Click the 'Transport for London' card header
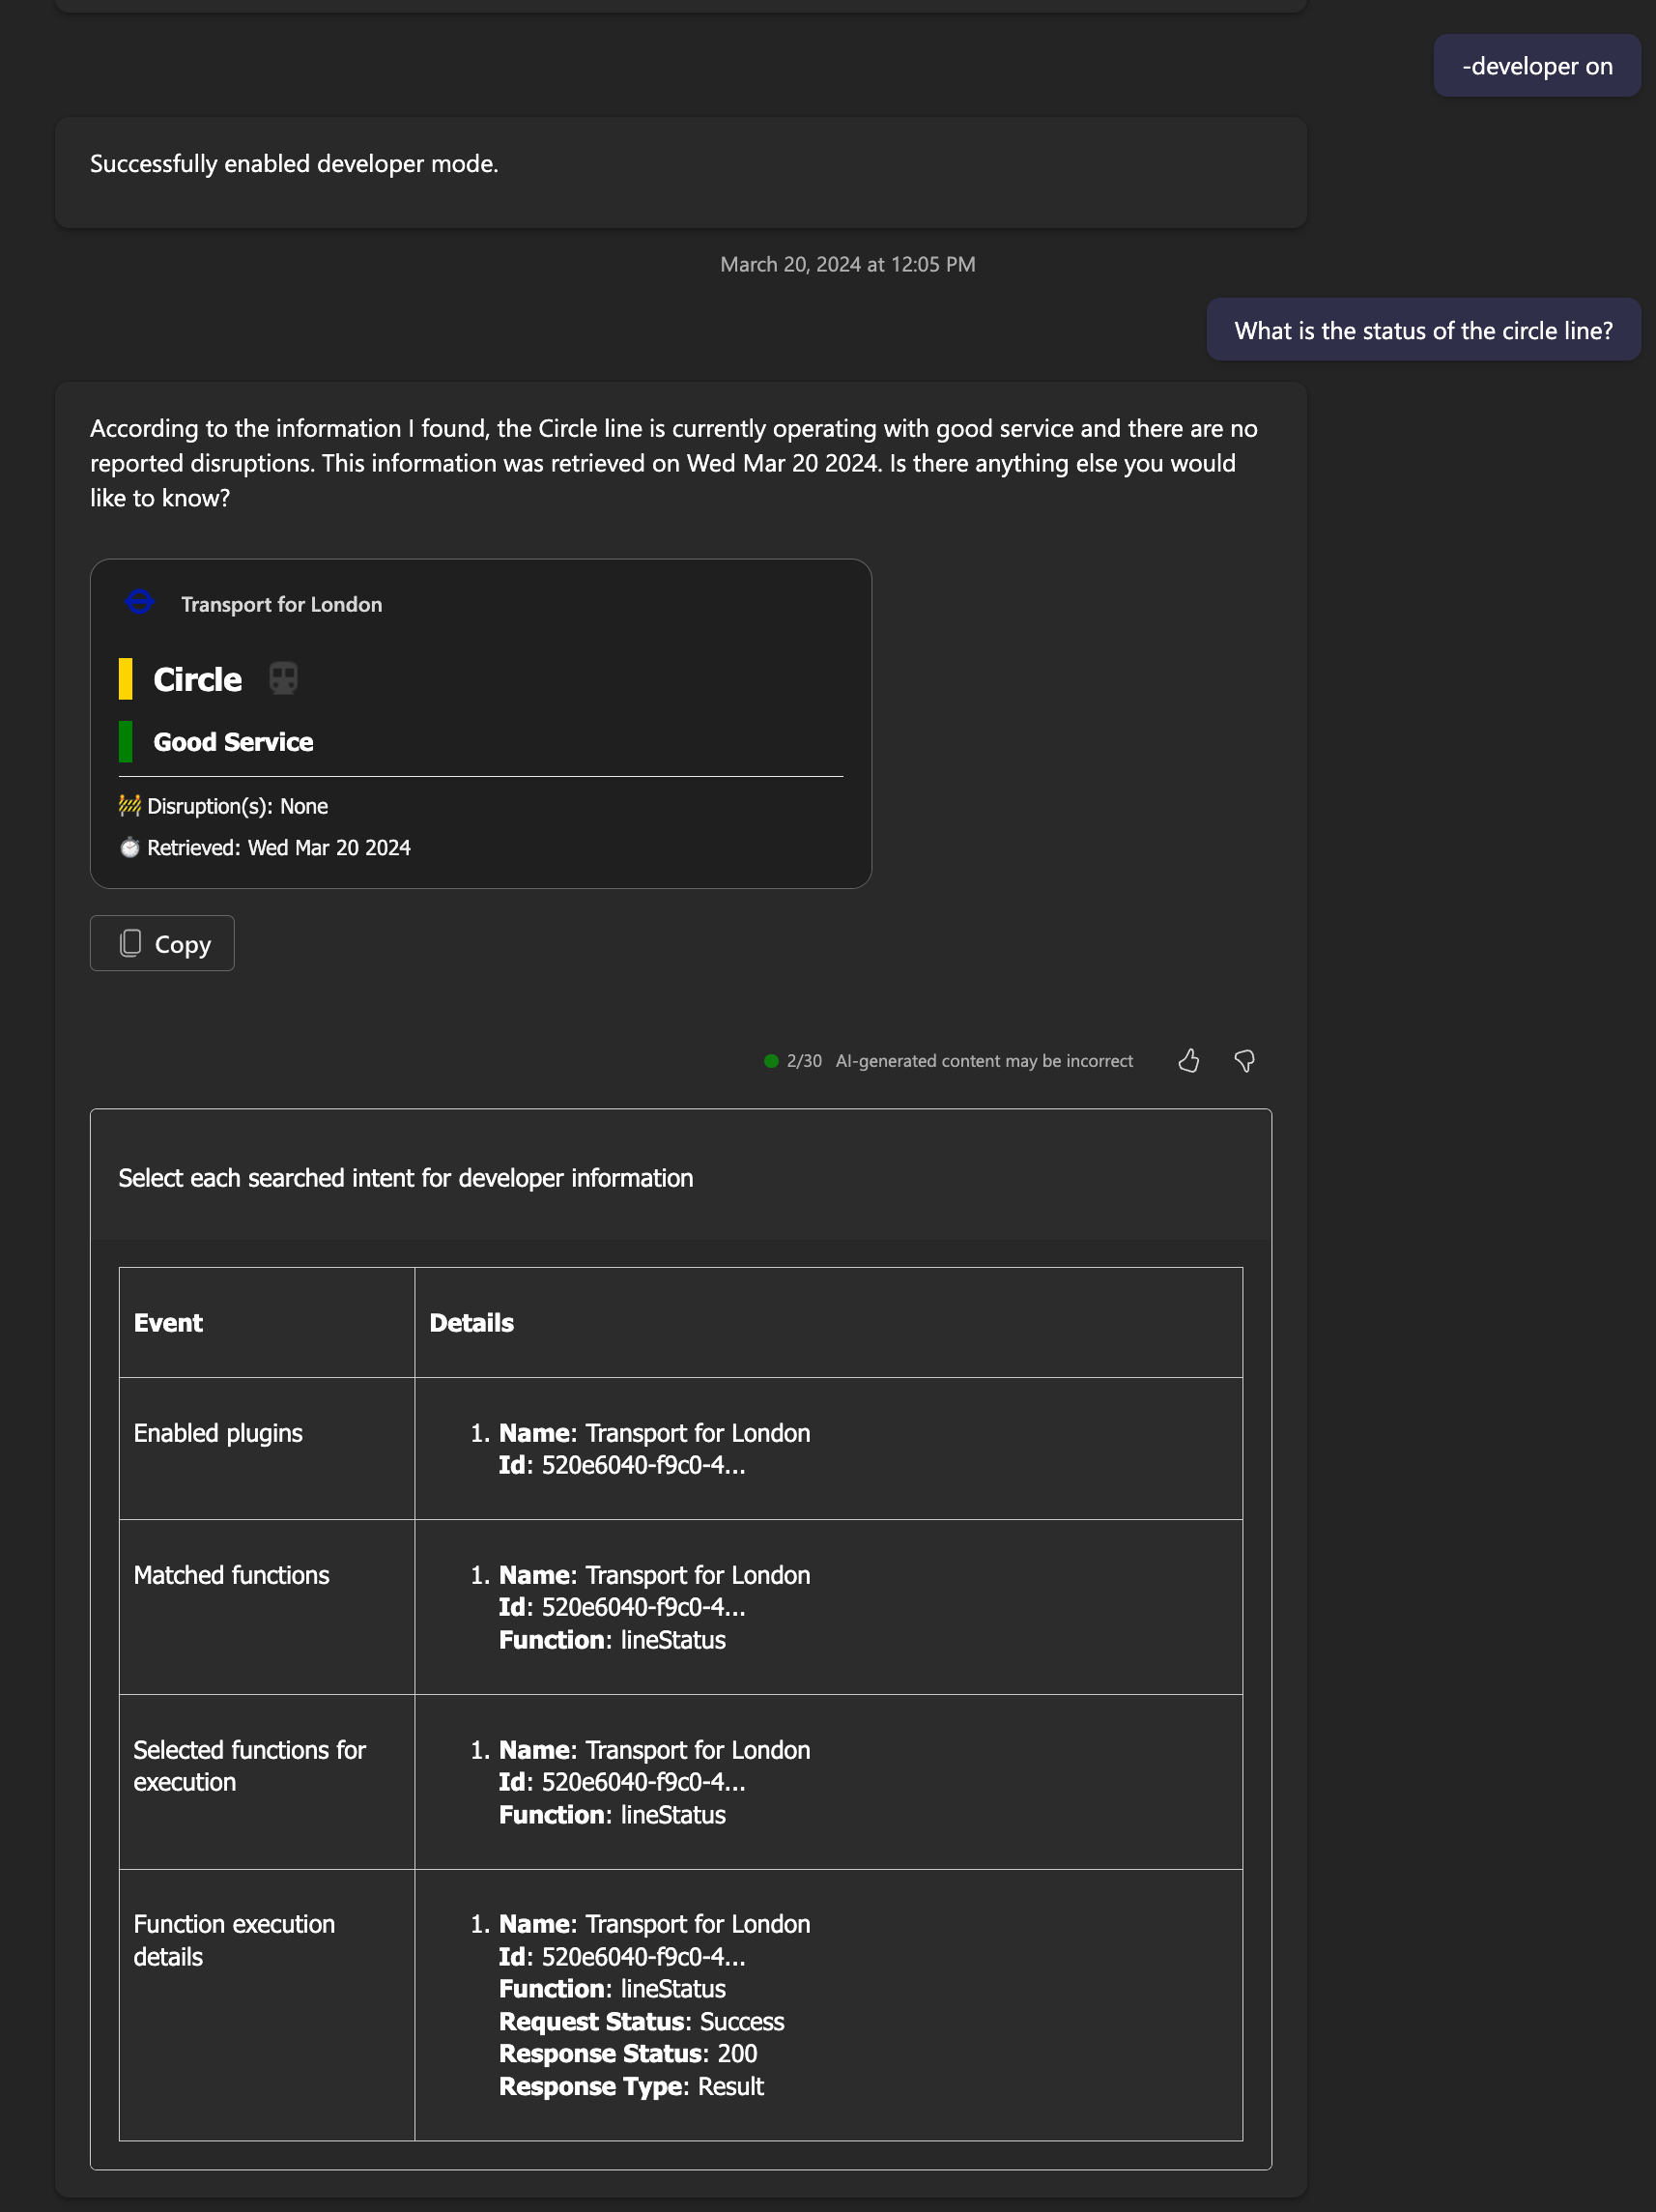 pyautogui.click(x=281, y=604)
